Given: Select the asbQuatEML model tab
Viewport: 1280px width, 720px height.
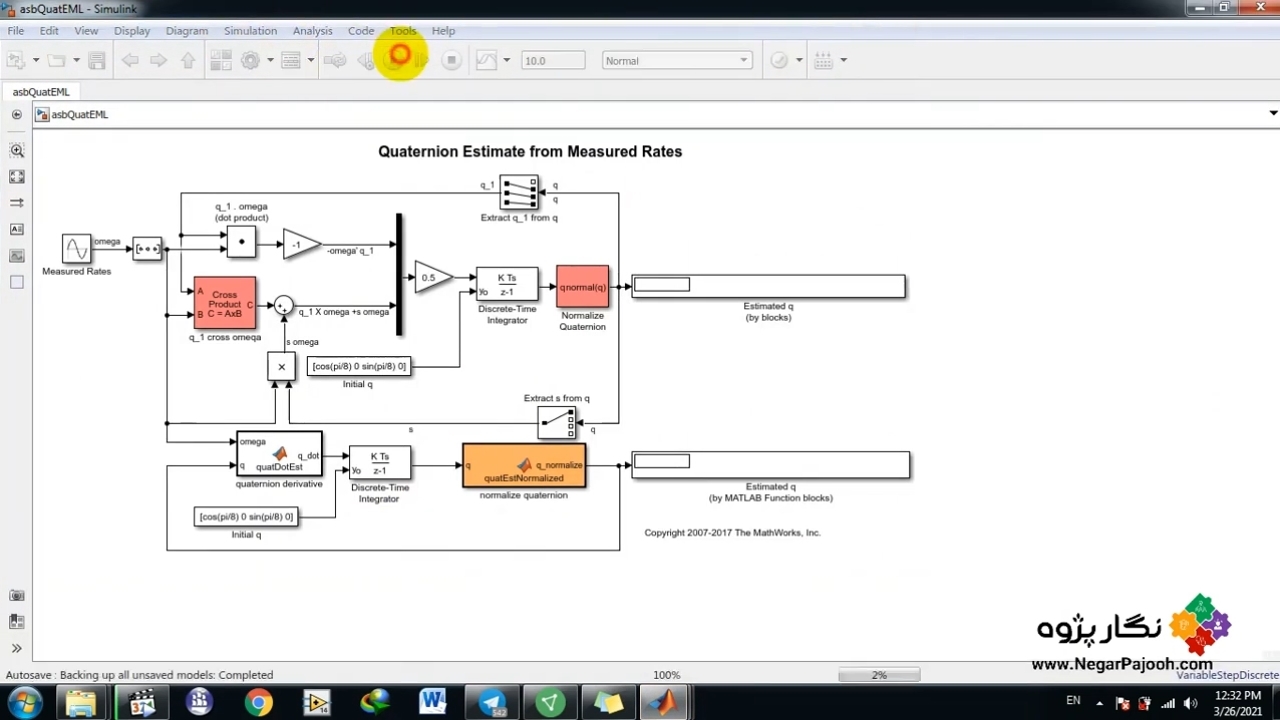Looking at the screenshot, I should [x=41, y=92].
